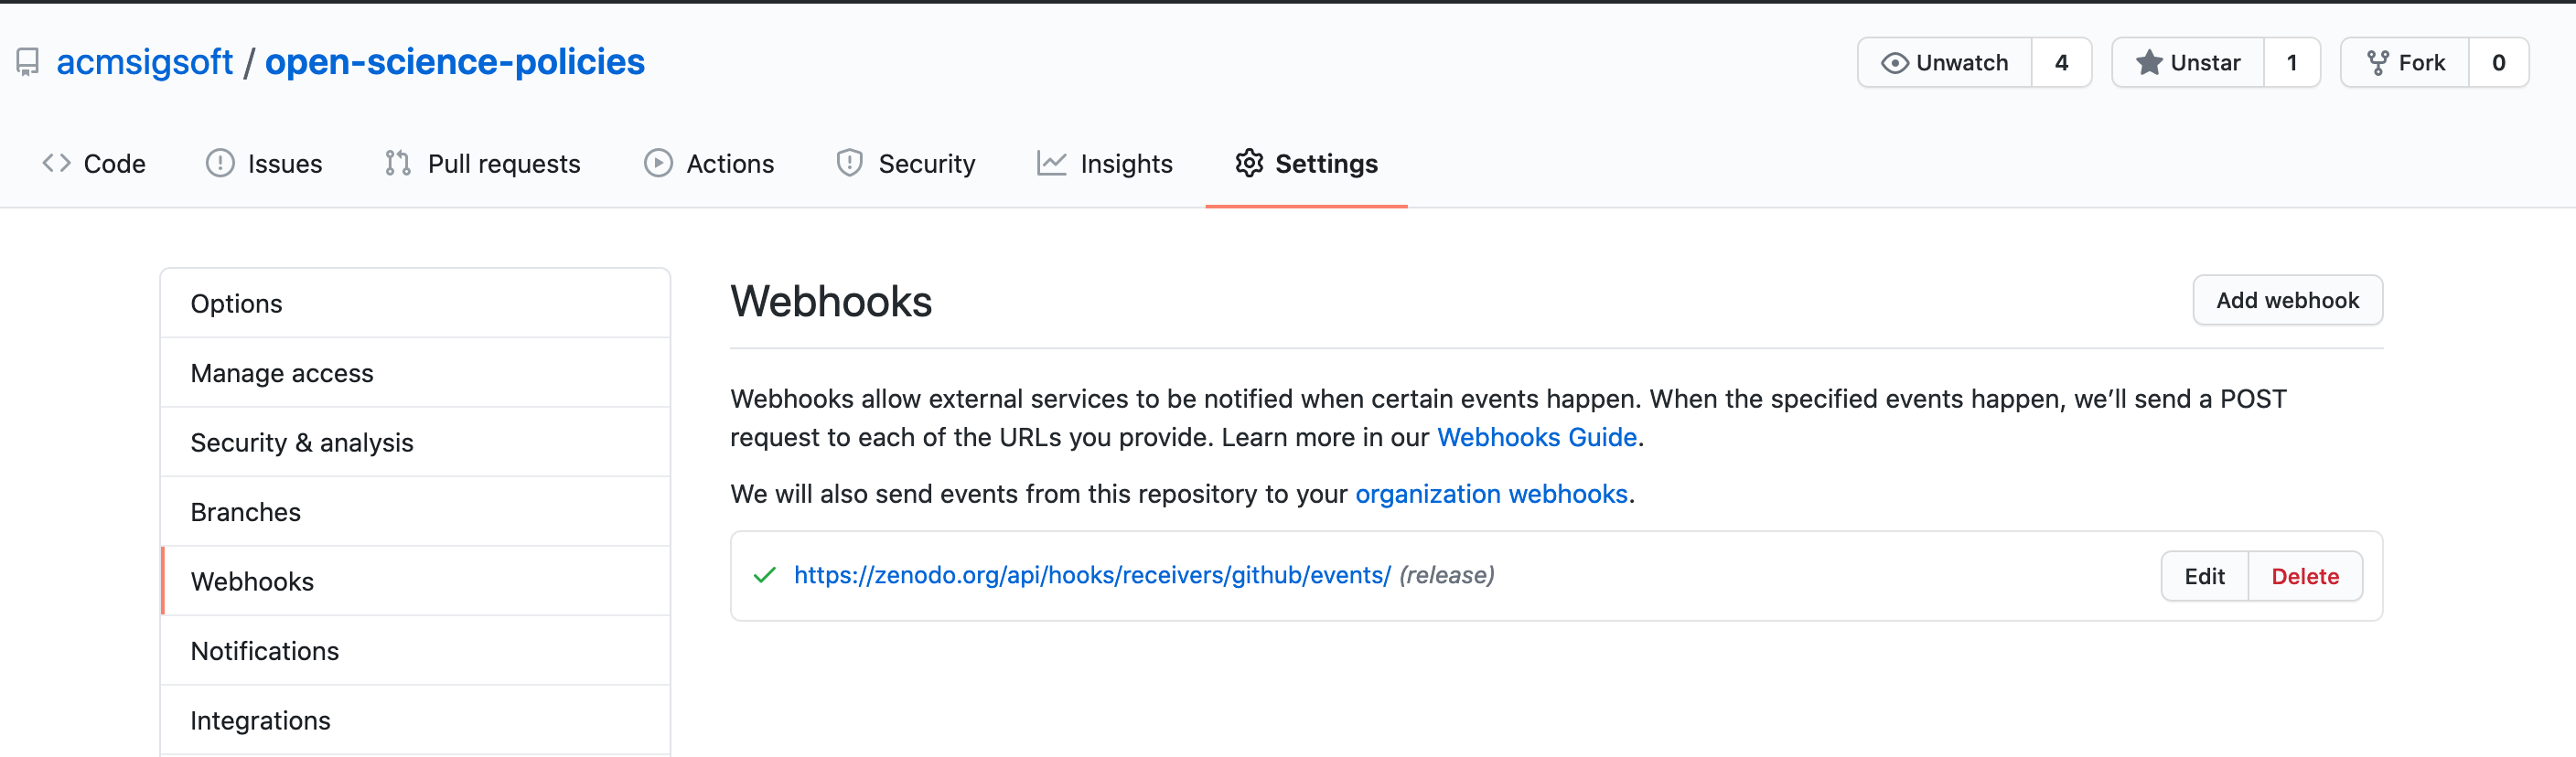Viewport: 2576px width, 757px height.
Task: Click the Add webhook button
Action: pos(2287,300)
